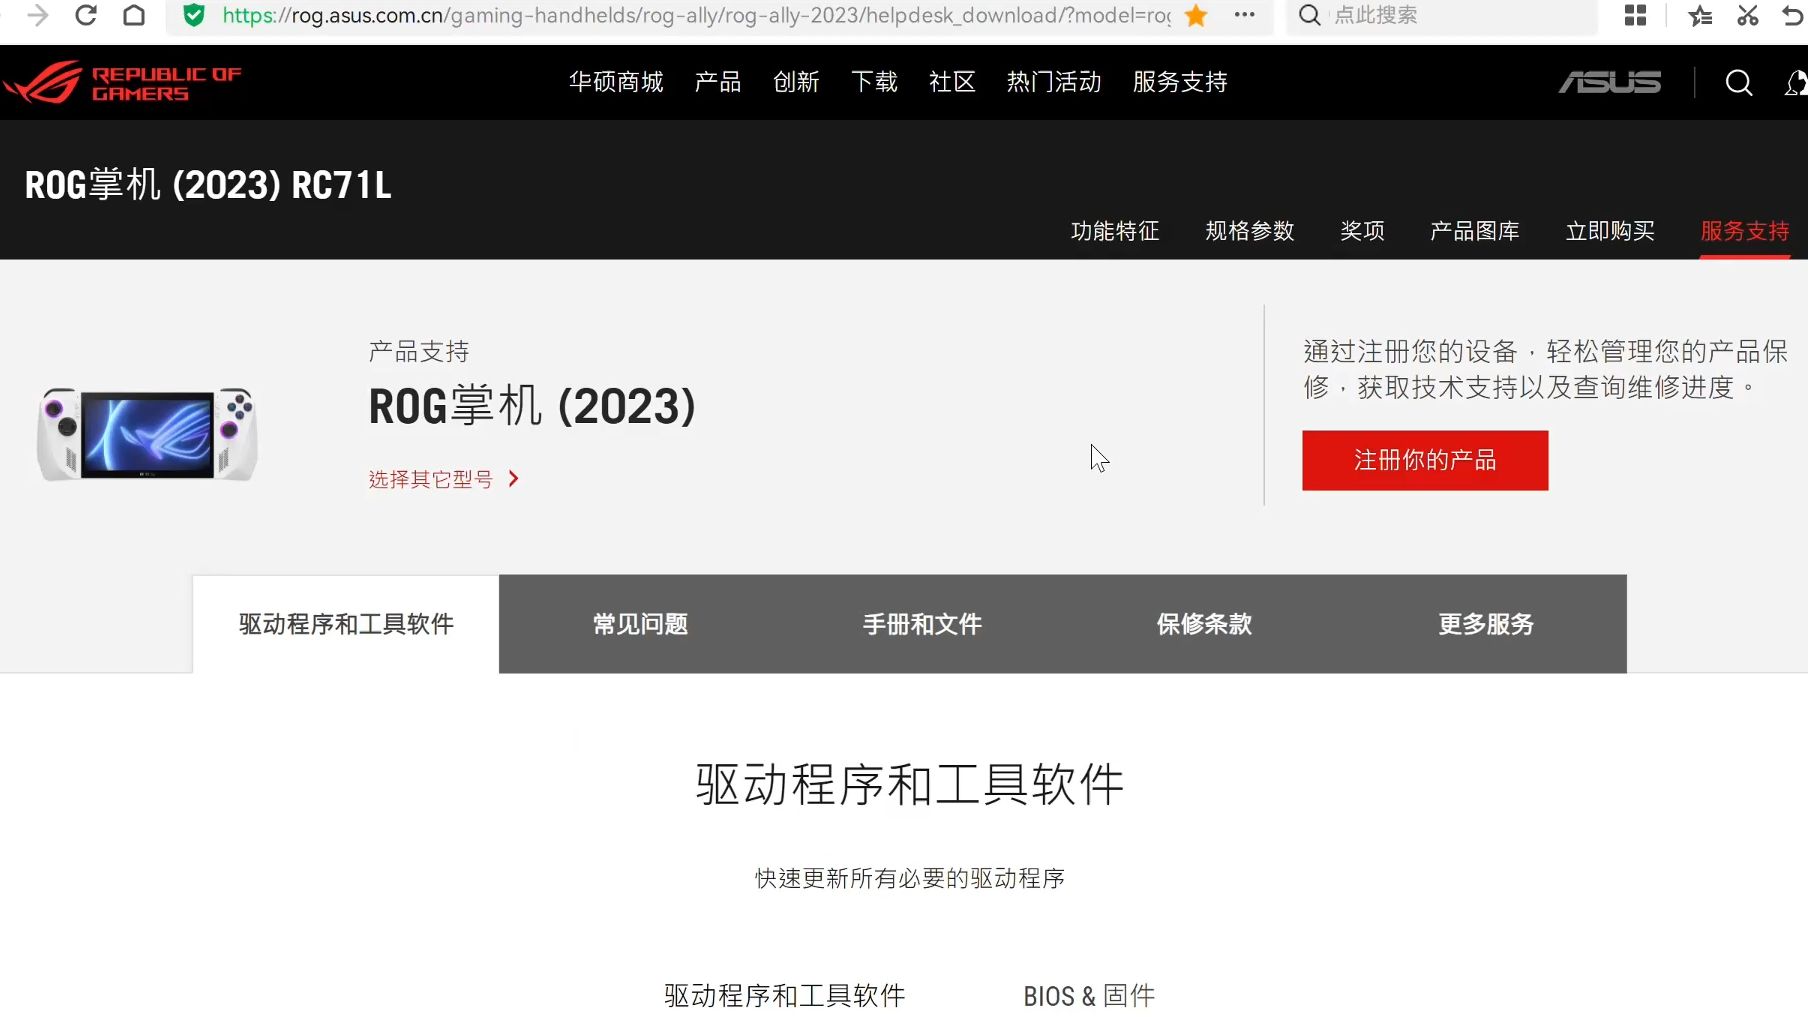Choose the BIOS & 固件 section
The width and height of the screenshot is (1808, 1017).
pos(1089,996)
